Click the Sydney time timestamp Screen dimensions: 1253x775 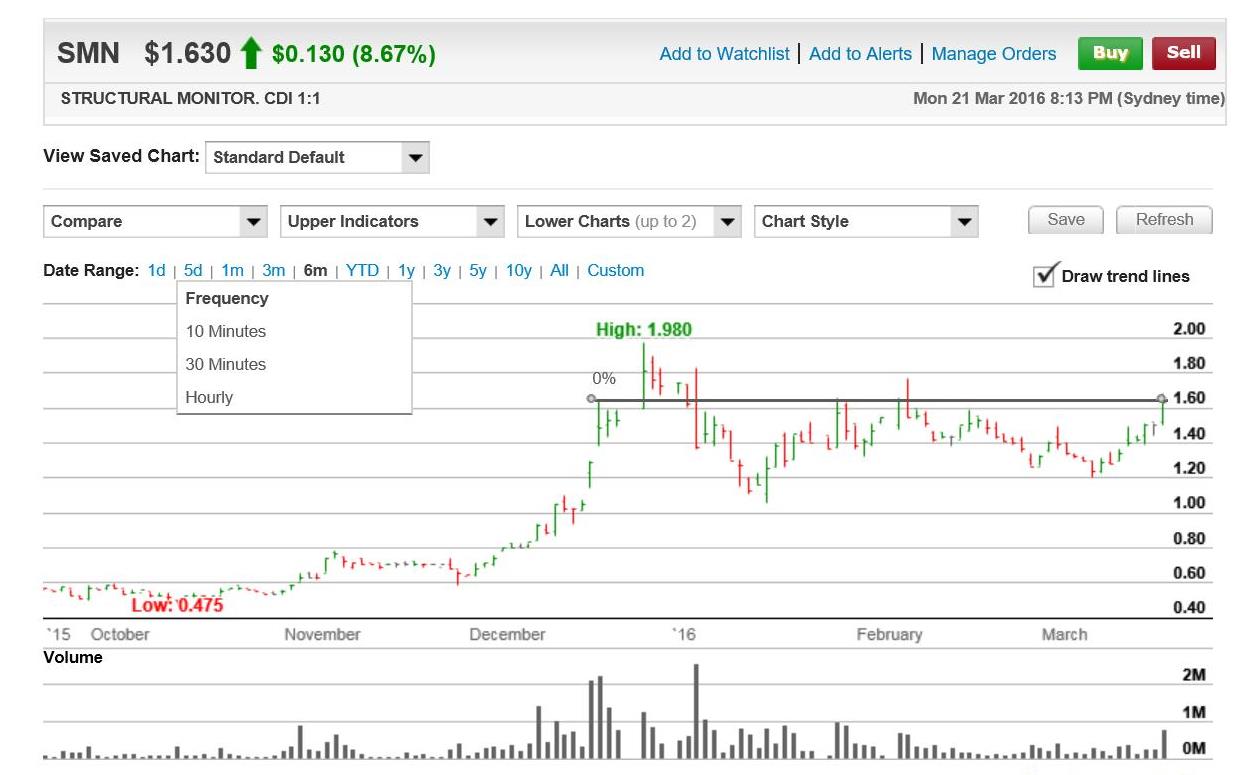[x=1068, y=99]
